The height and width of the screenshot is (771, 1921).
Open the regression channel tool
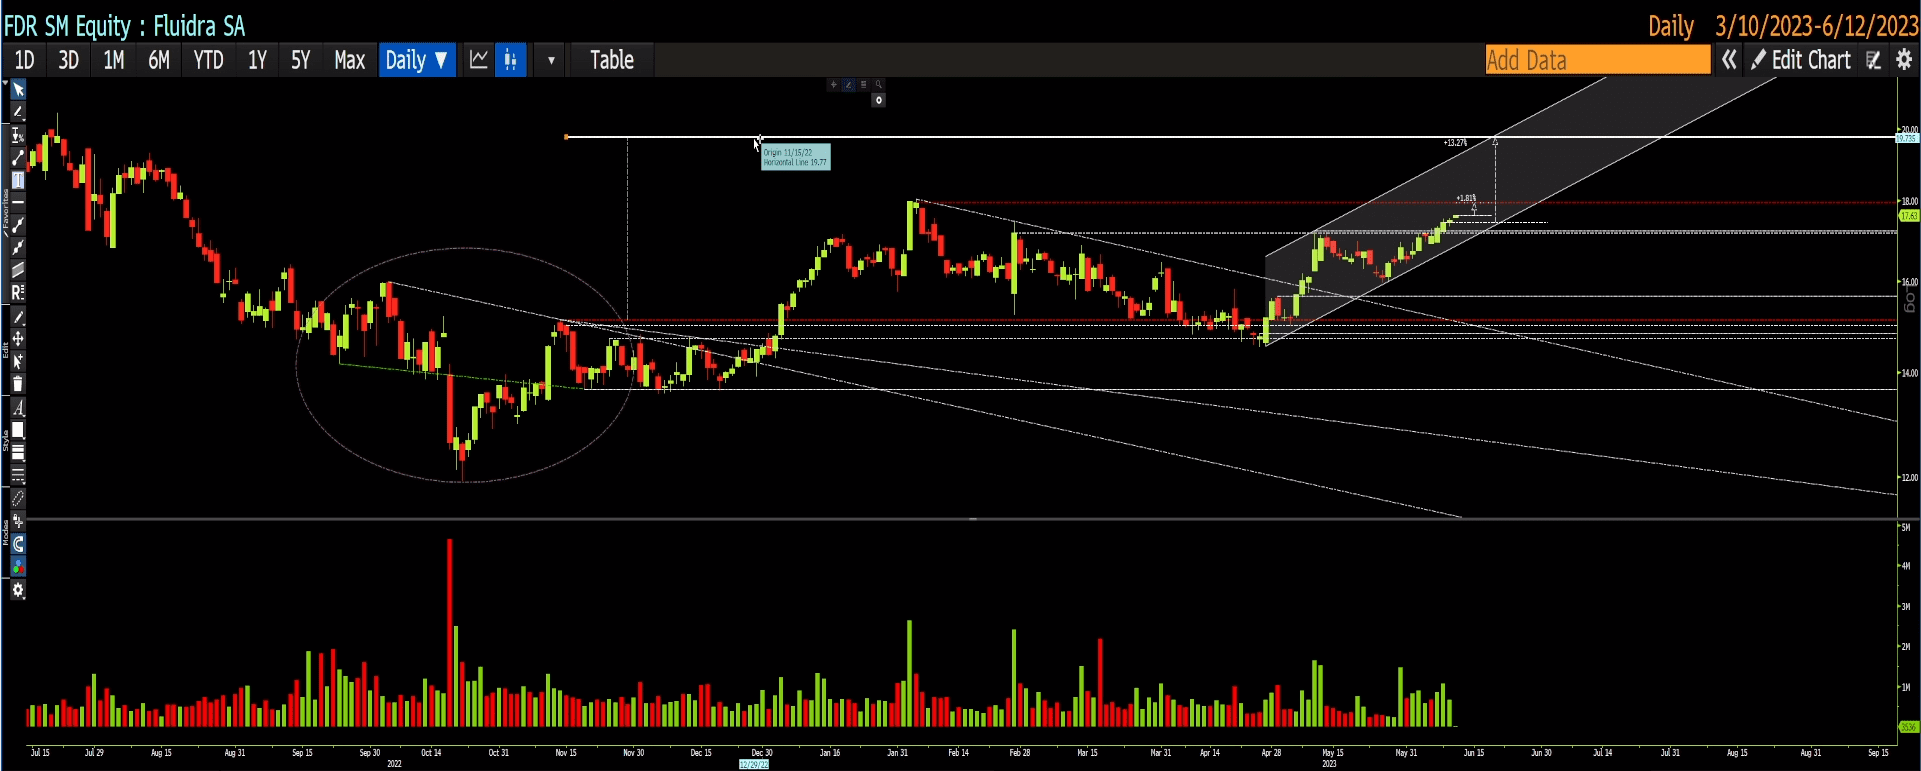tap(18, 293)
